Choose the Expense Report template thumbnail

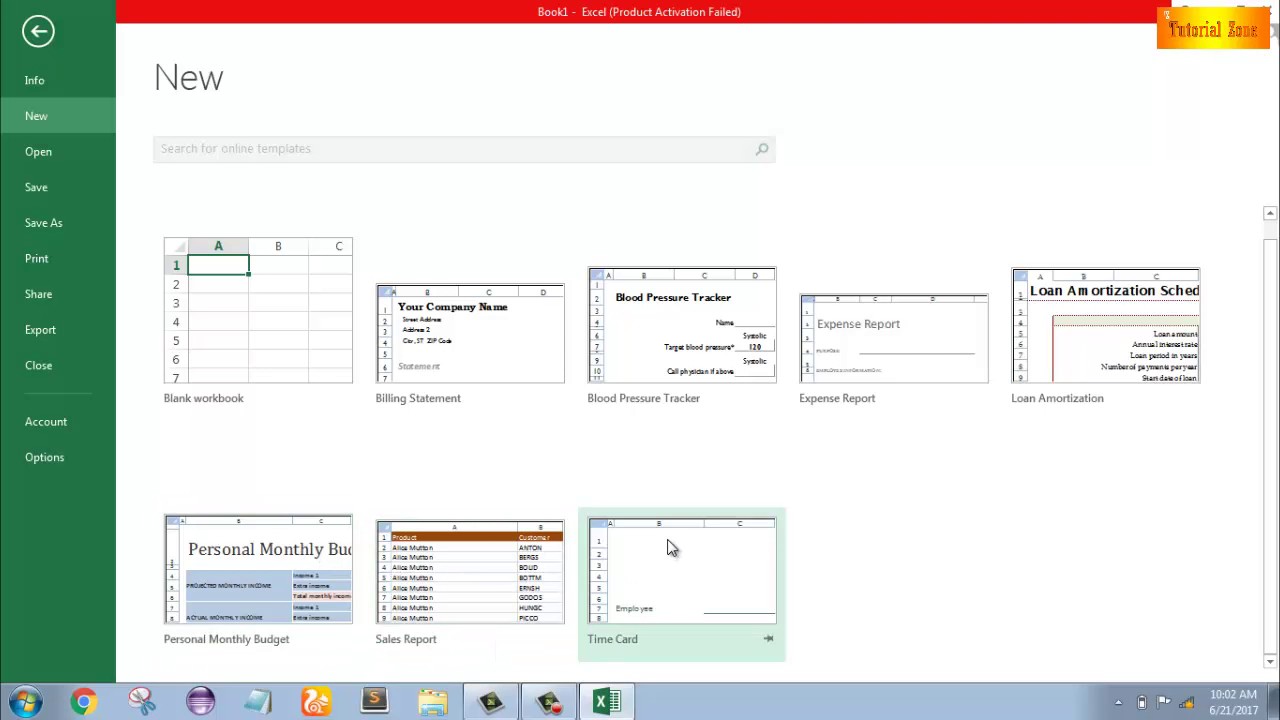pos(894,338)
